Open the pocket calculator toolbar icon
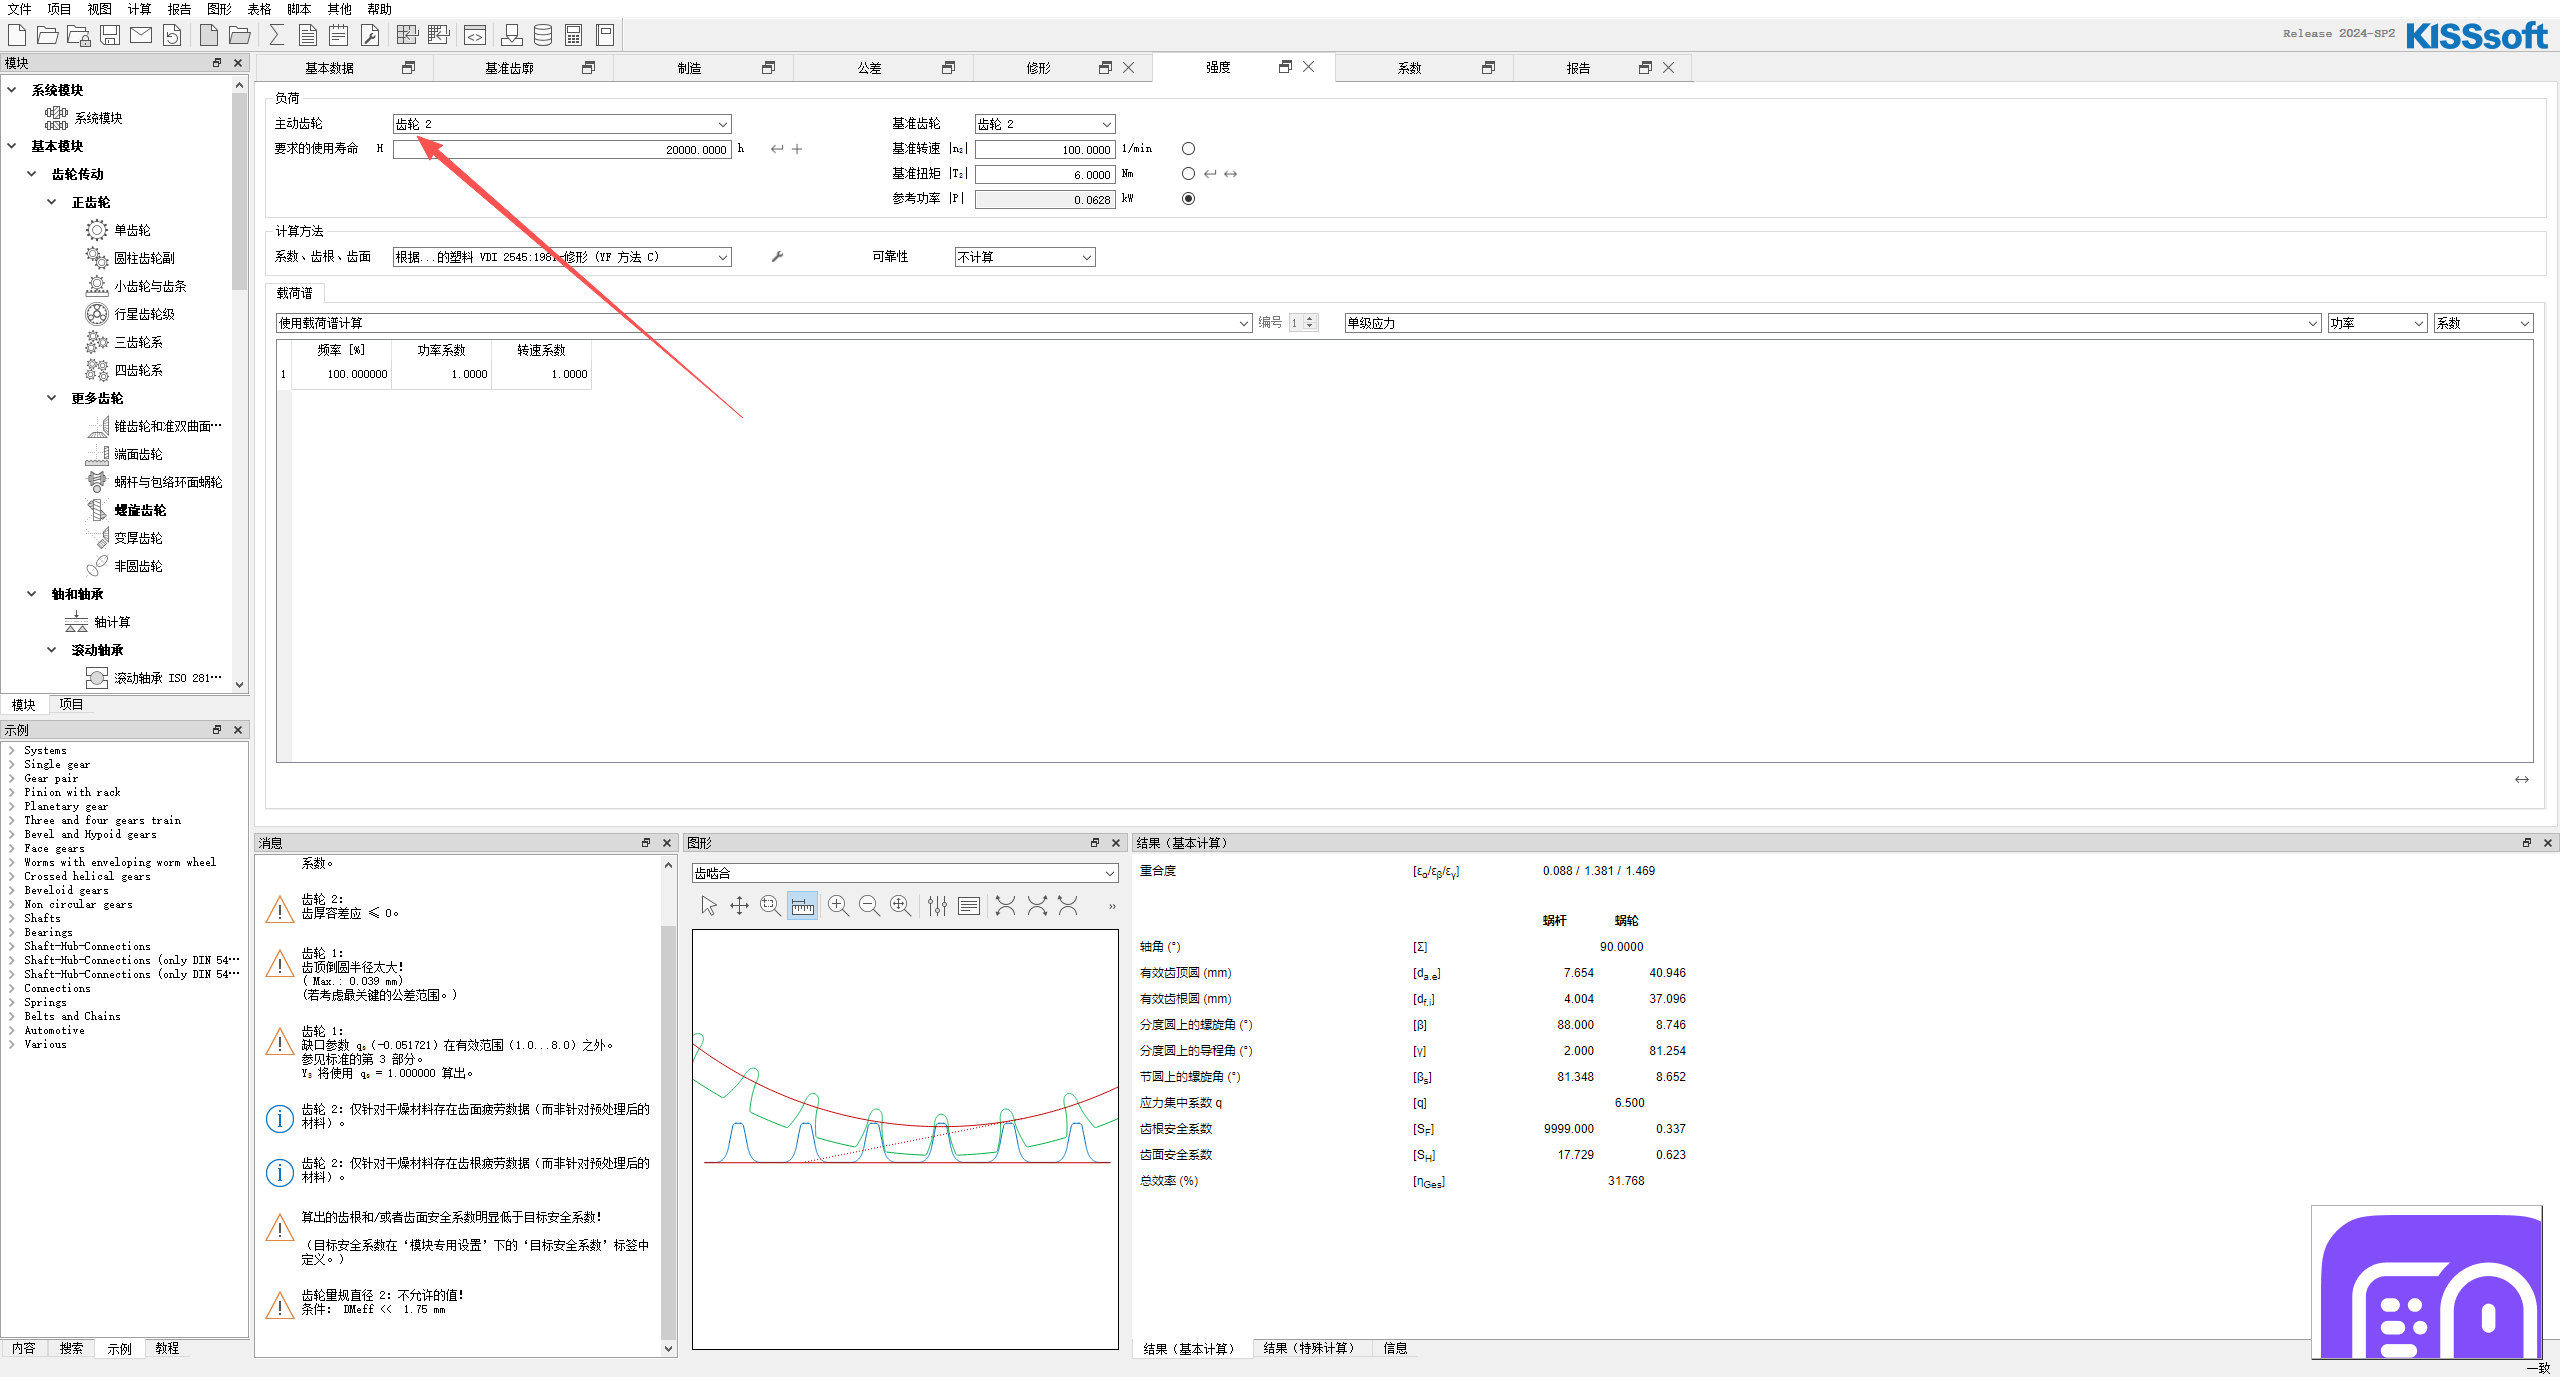This screenshot has width=2560, height=1377. [x=574, y=36]
